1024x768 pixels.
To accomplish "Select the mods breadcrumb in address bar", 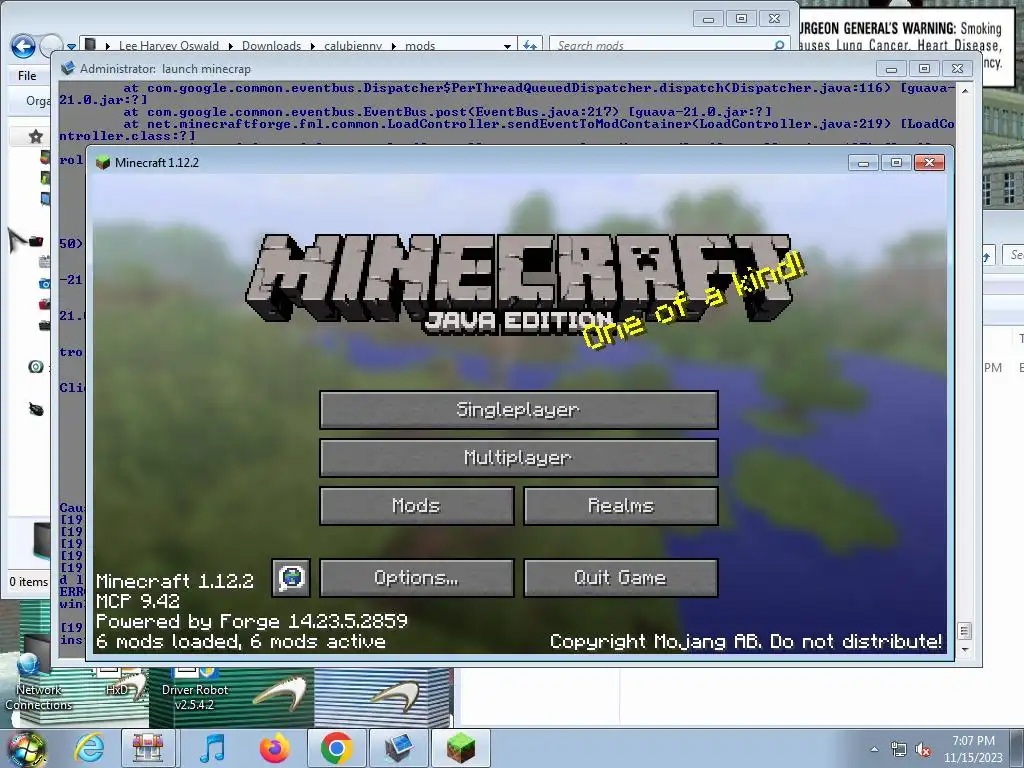I will (x=420, y=46).
